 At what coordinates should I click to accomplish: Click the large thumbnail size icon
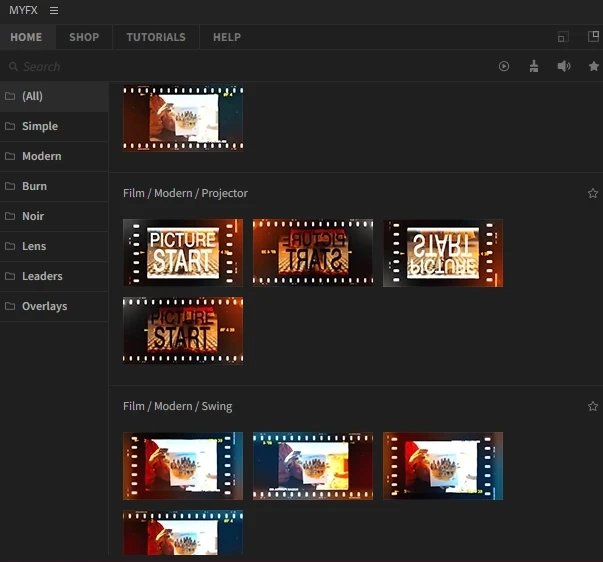tap(593, 37)
